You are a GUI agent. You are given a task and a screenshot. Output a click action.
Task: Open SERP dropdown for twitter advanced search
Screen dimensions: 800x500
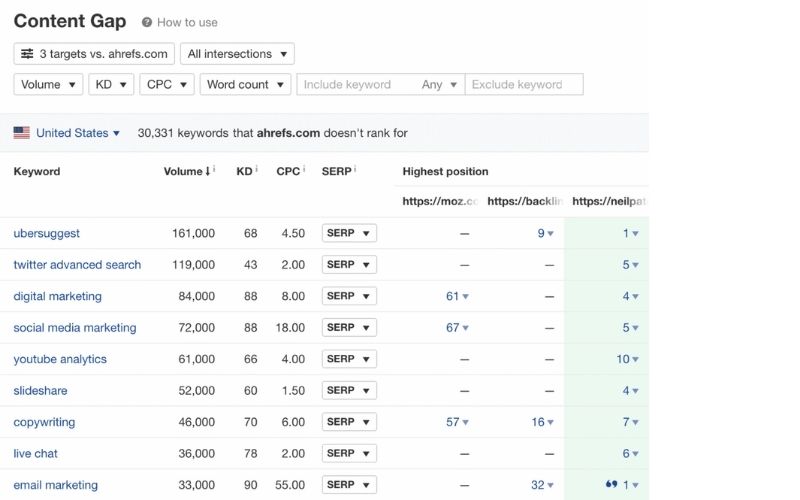tap(349, 265)
